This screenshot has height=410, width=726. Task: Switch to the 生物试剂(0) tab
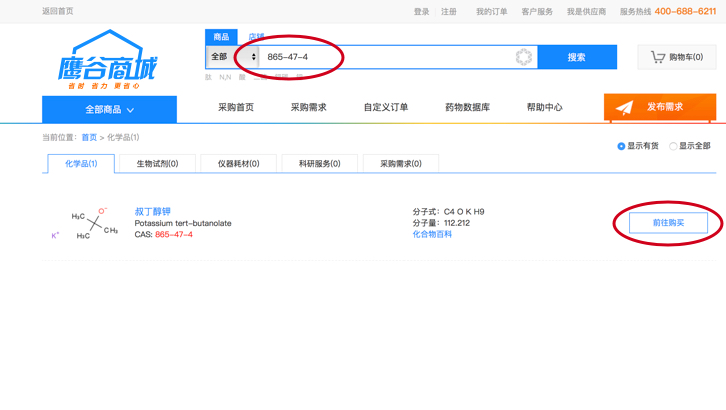tap(157, 163)
